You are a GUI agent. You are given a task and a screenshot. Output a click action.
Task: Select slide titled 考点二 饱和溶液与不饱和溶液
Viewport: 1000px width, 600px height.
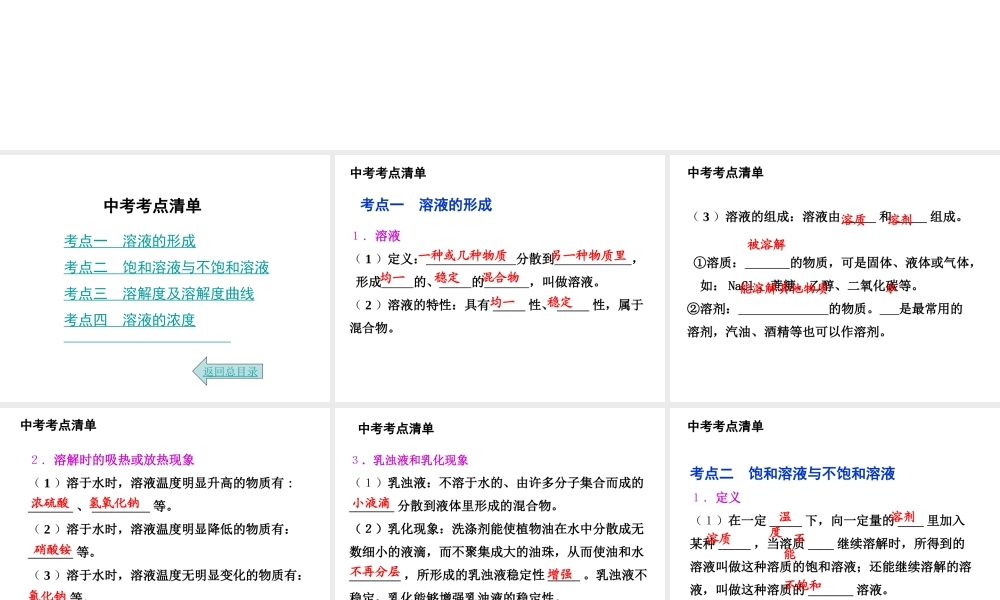pos(835,504)
